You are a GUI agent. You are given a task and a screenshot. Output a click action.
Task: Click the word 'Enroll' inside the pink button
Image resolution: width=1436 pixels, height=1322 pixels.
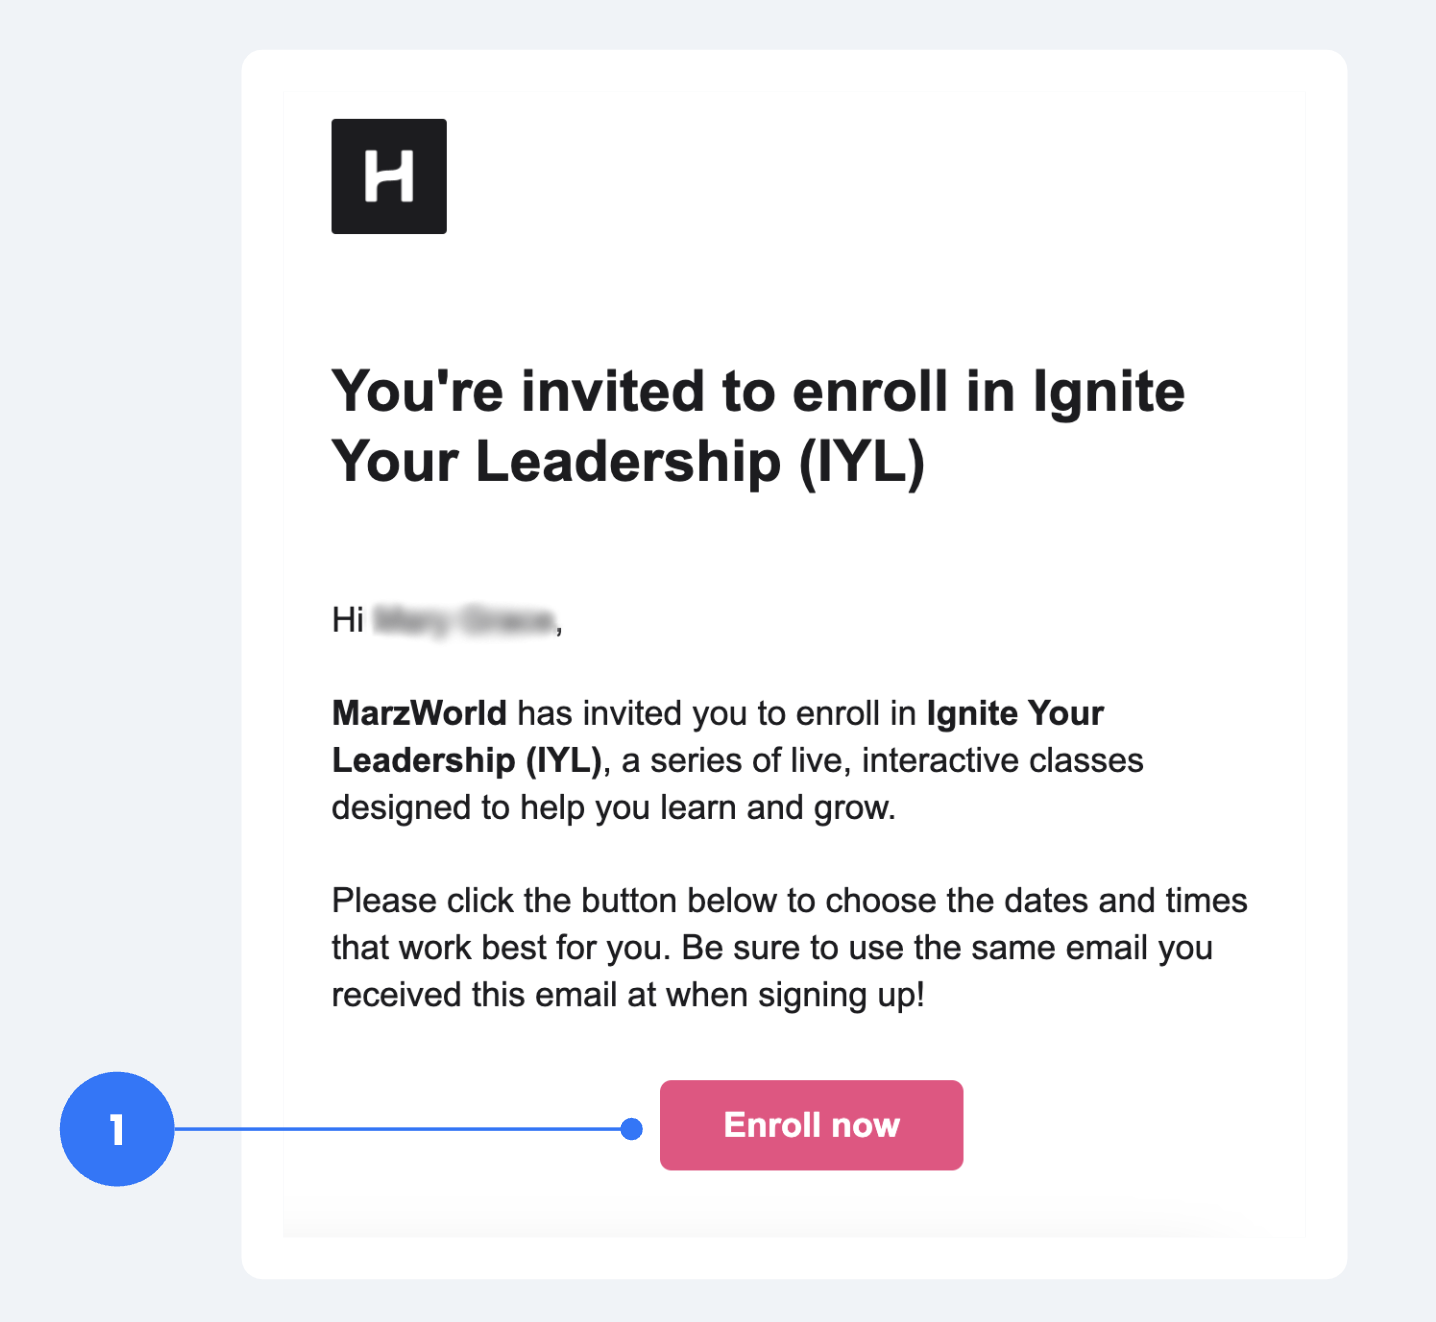click(x=772, y=1125)
